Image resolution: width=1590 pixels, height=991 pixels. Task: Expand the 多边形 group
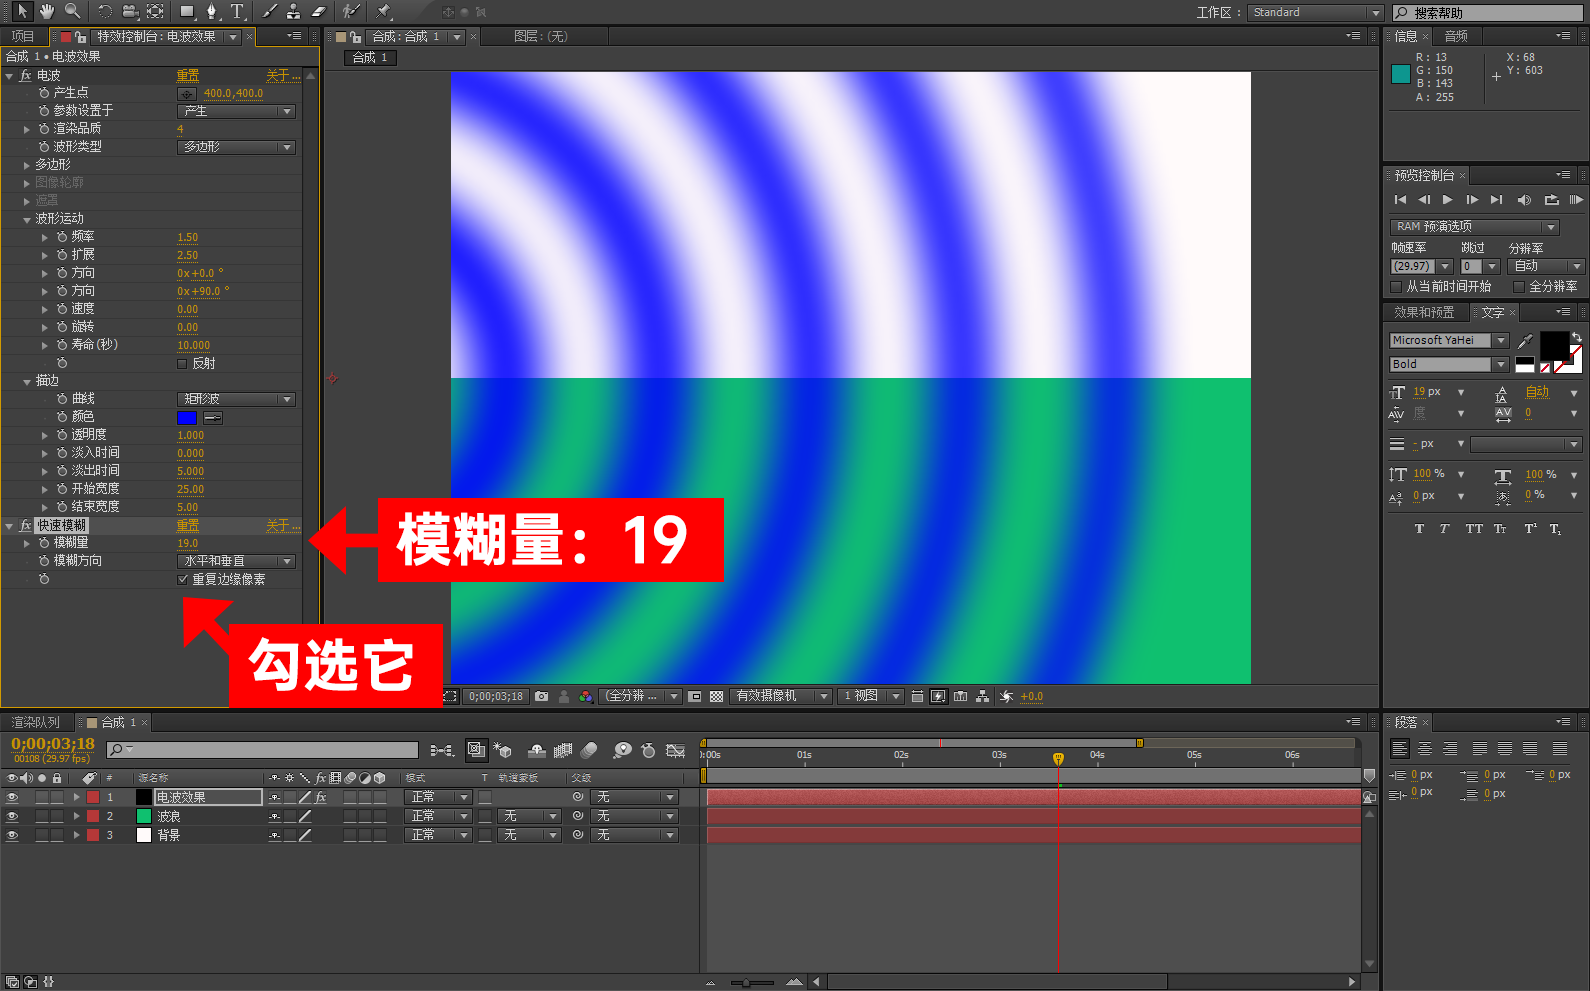pos(27,165)
